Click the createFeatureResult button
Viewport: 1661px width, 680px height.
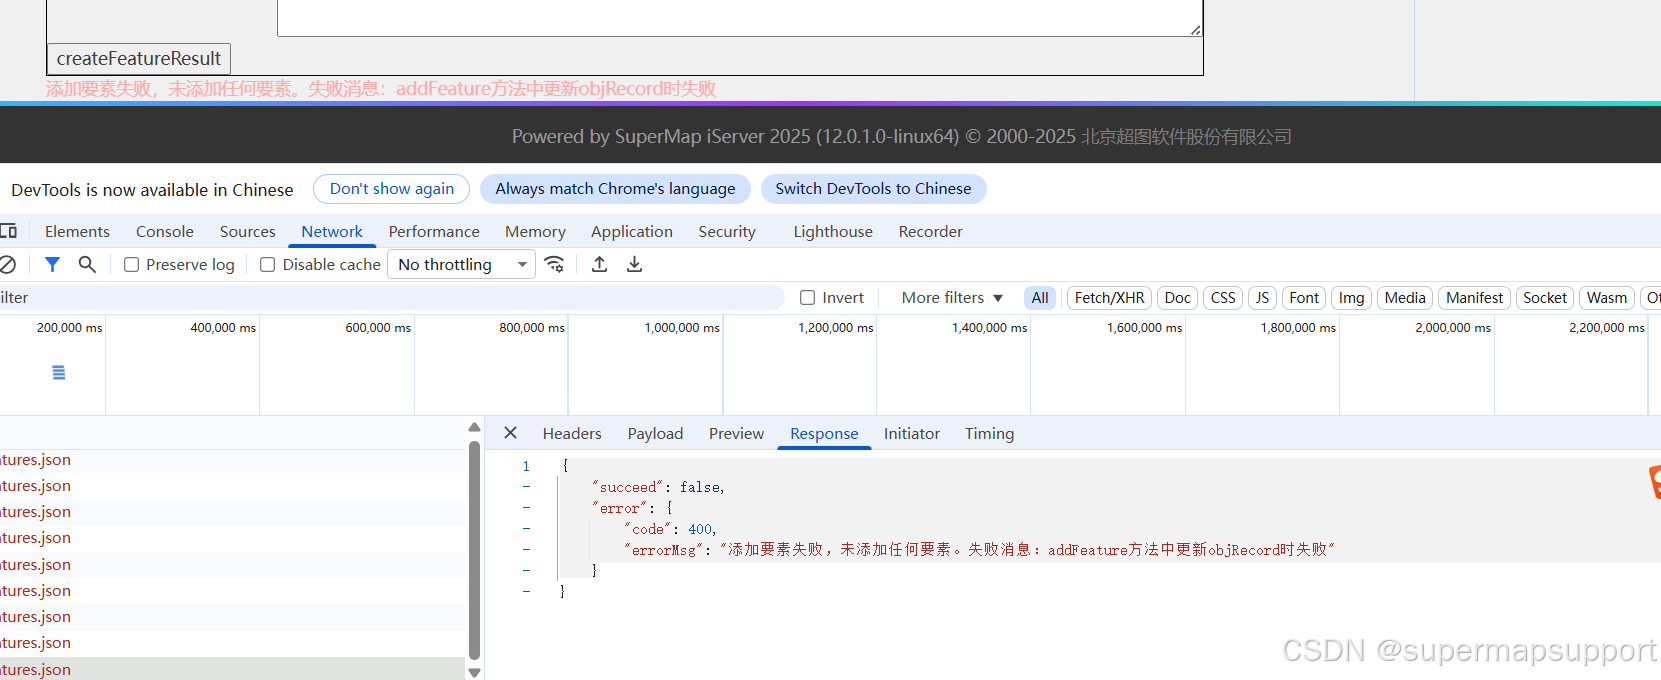139,59
